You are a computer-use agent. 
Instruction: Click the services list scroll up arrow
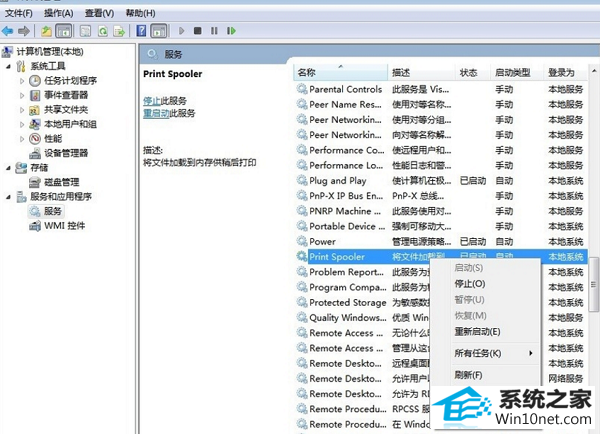coord(594,71)
